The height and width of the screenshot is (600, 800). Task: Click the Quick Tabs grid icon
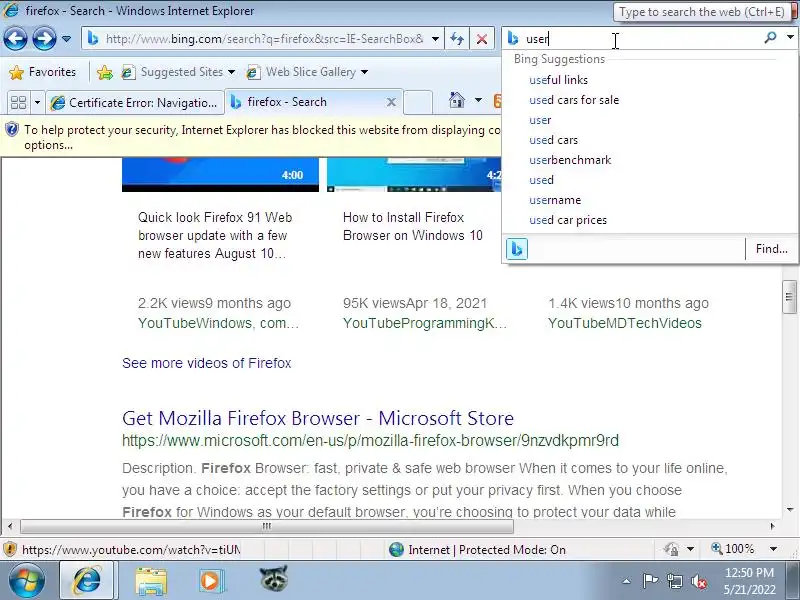[19, 103]
